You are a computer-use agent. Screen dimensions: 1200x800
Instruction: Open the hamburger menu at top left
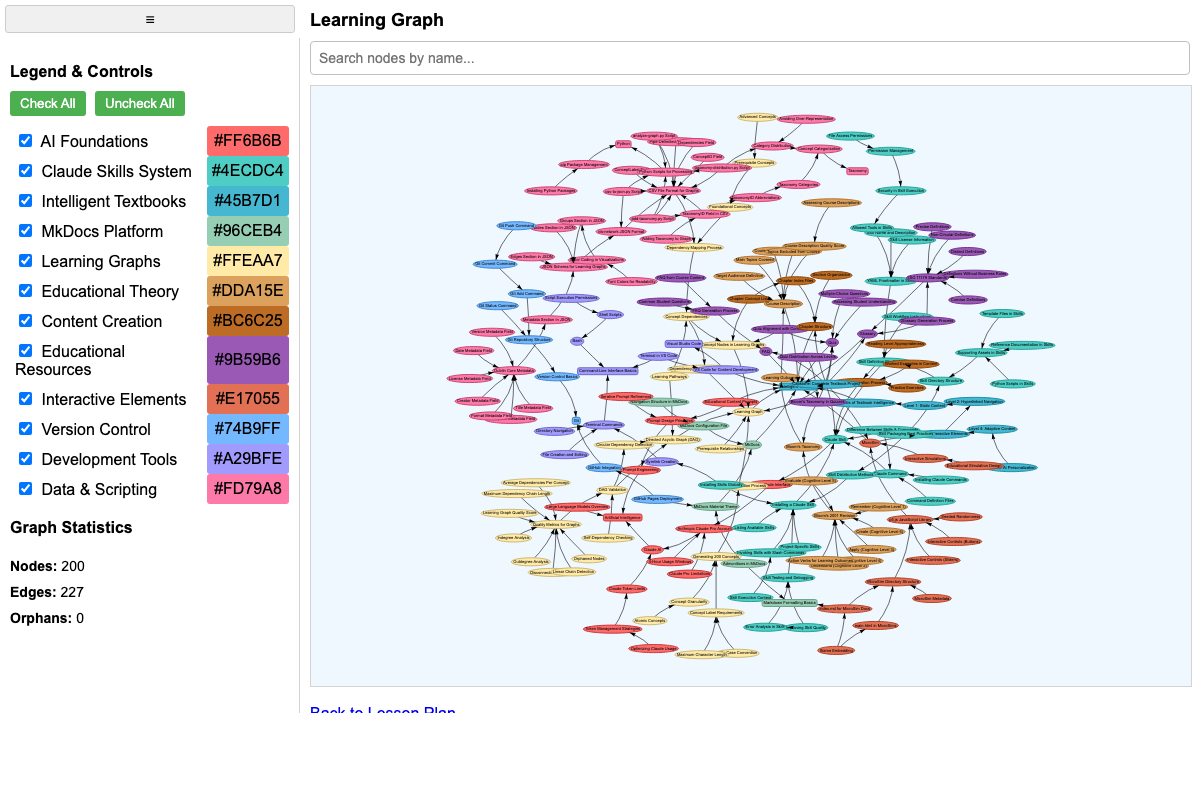click(150, 19)
